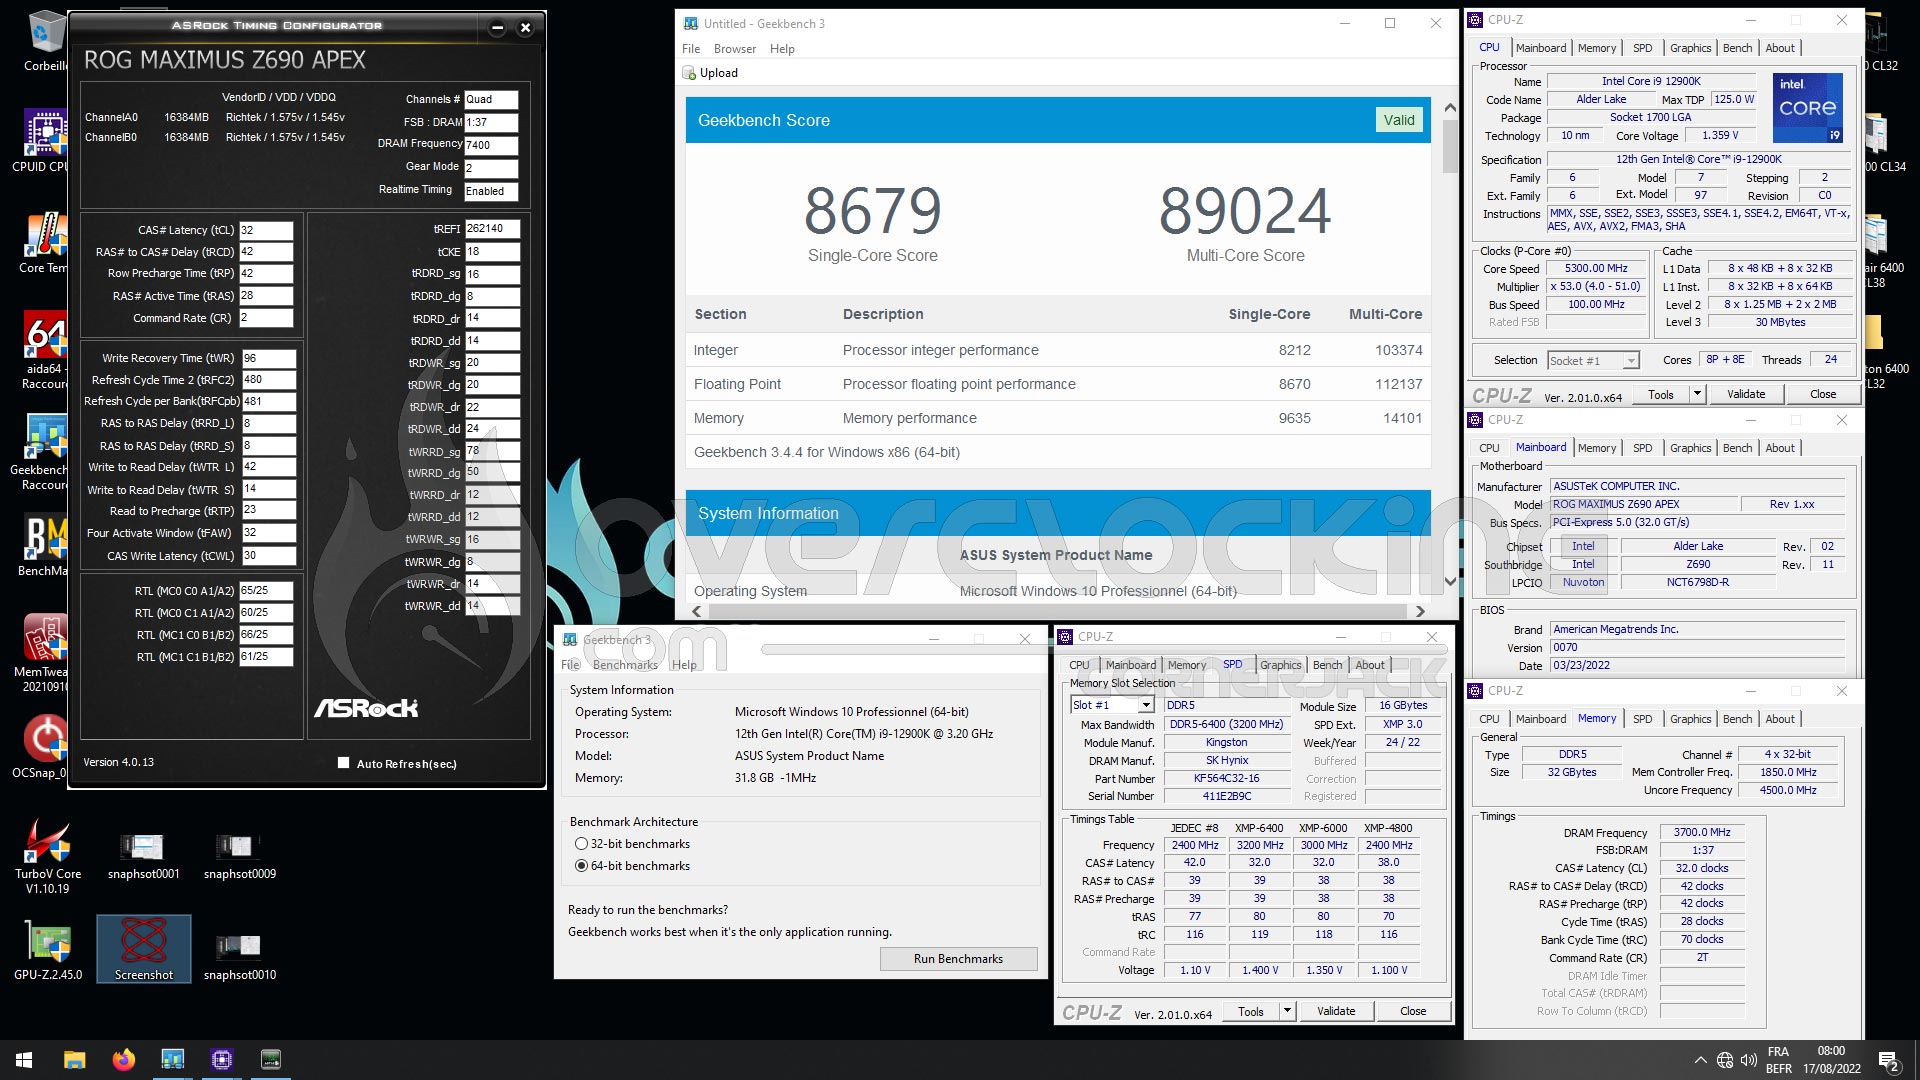Open File Explorer from the taskbar
Image resolution: width=1920 pixels, height=1080 pixels.
click(74, 1059)
